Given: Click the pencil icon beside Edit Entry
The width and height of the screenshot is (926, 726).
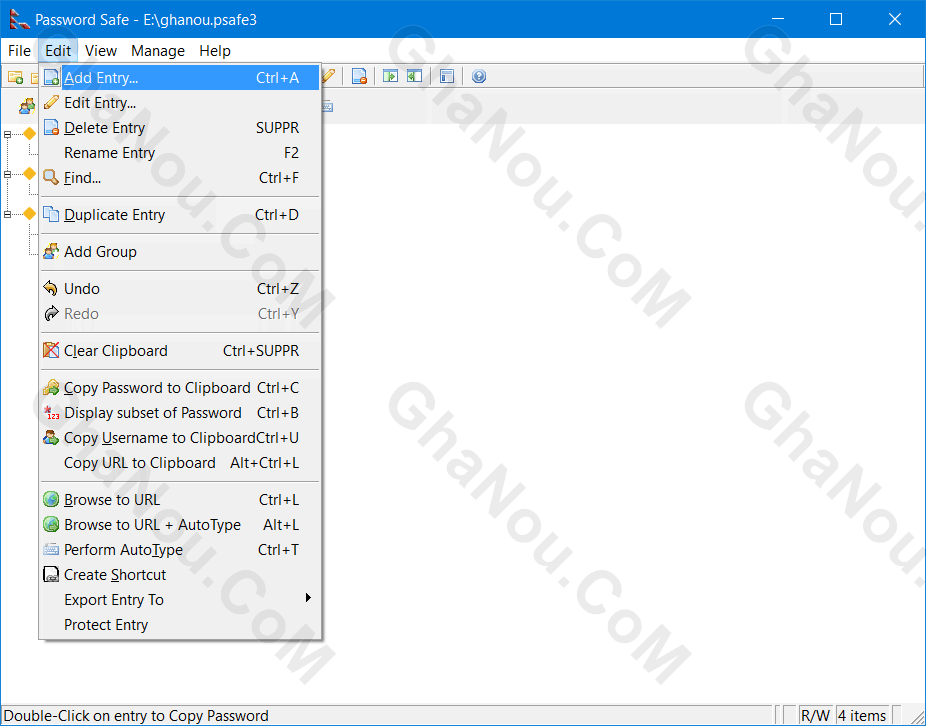Looking at the screenshot, I should 51,103.
